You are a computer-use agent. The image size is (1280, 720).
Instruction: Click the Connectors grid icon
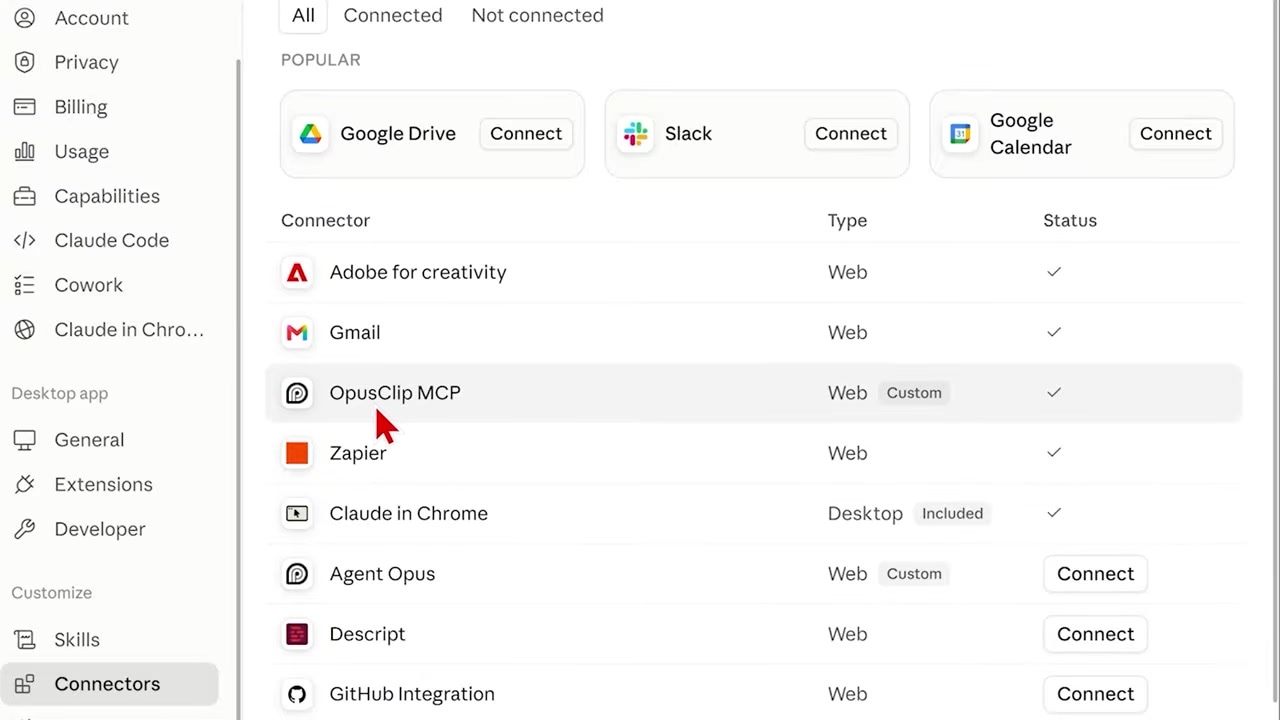pos(24,684)
